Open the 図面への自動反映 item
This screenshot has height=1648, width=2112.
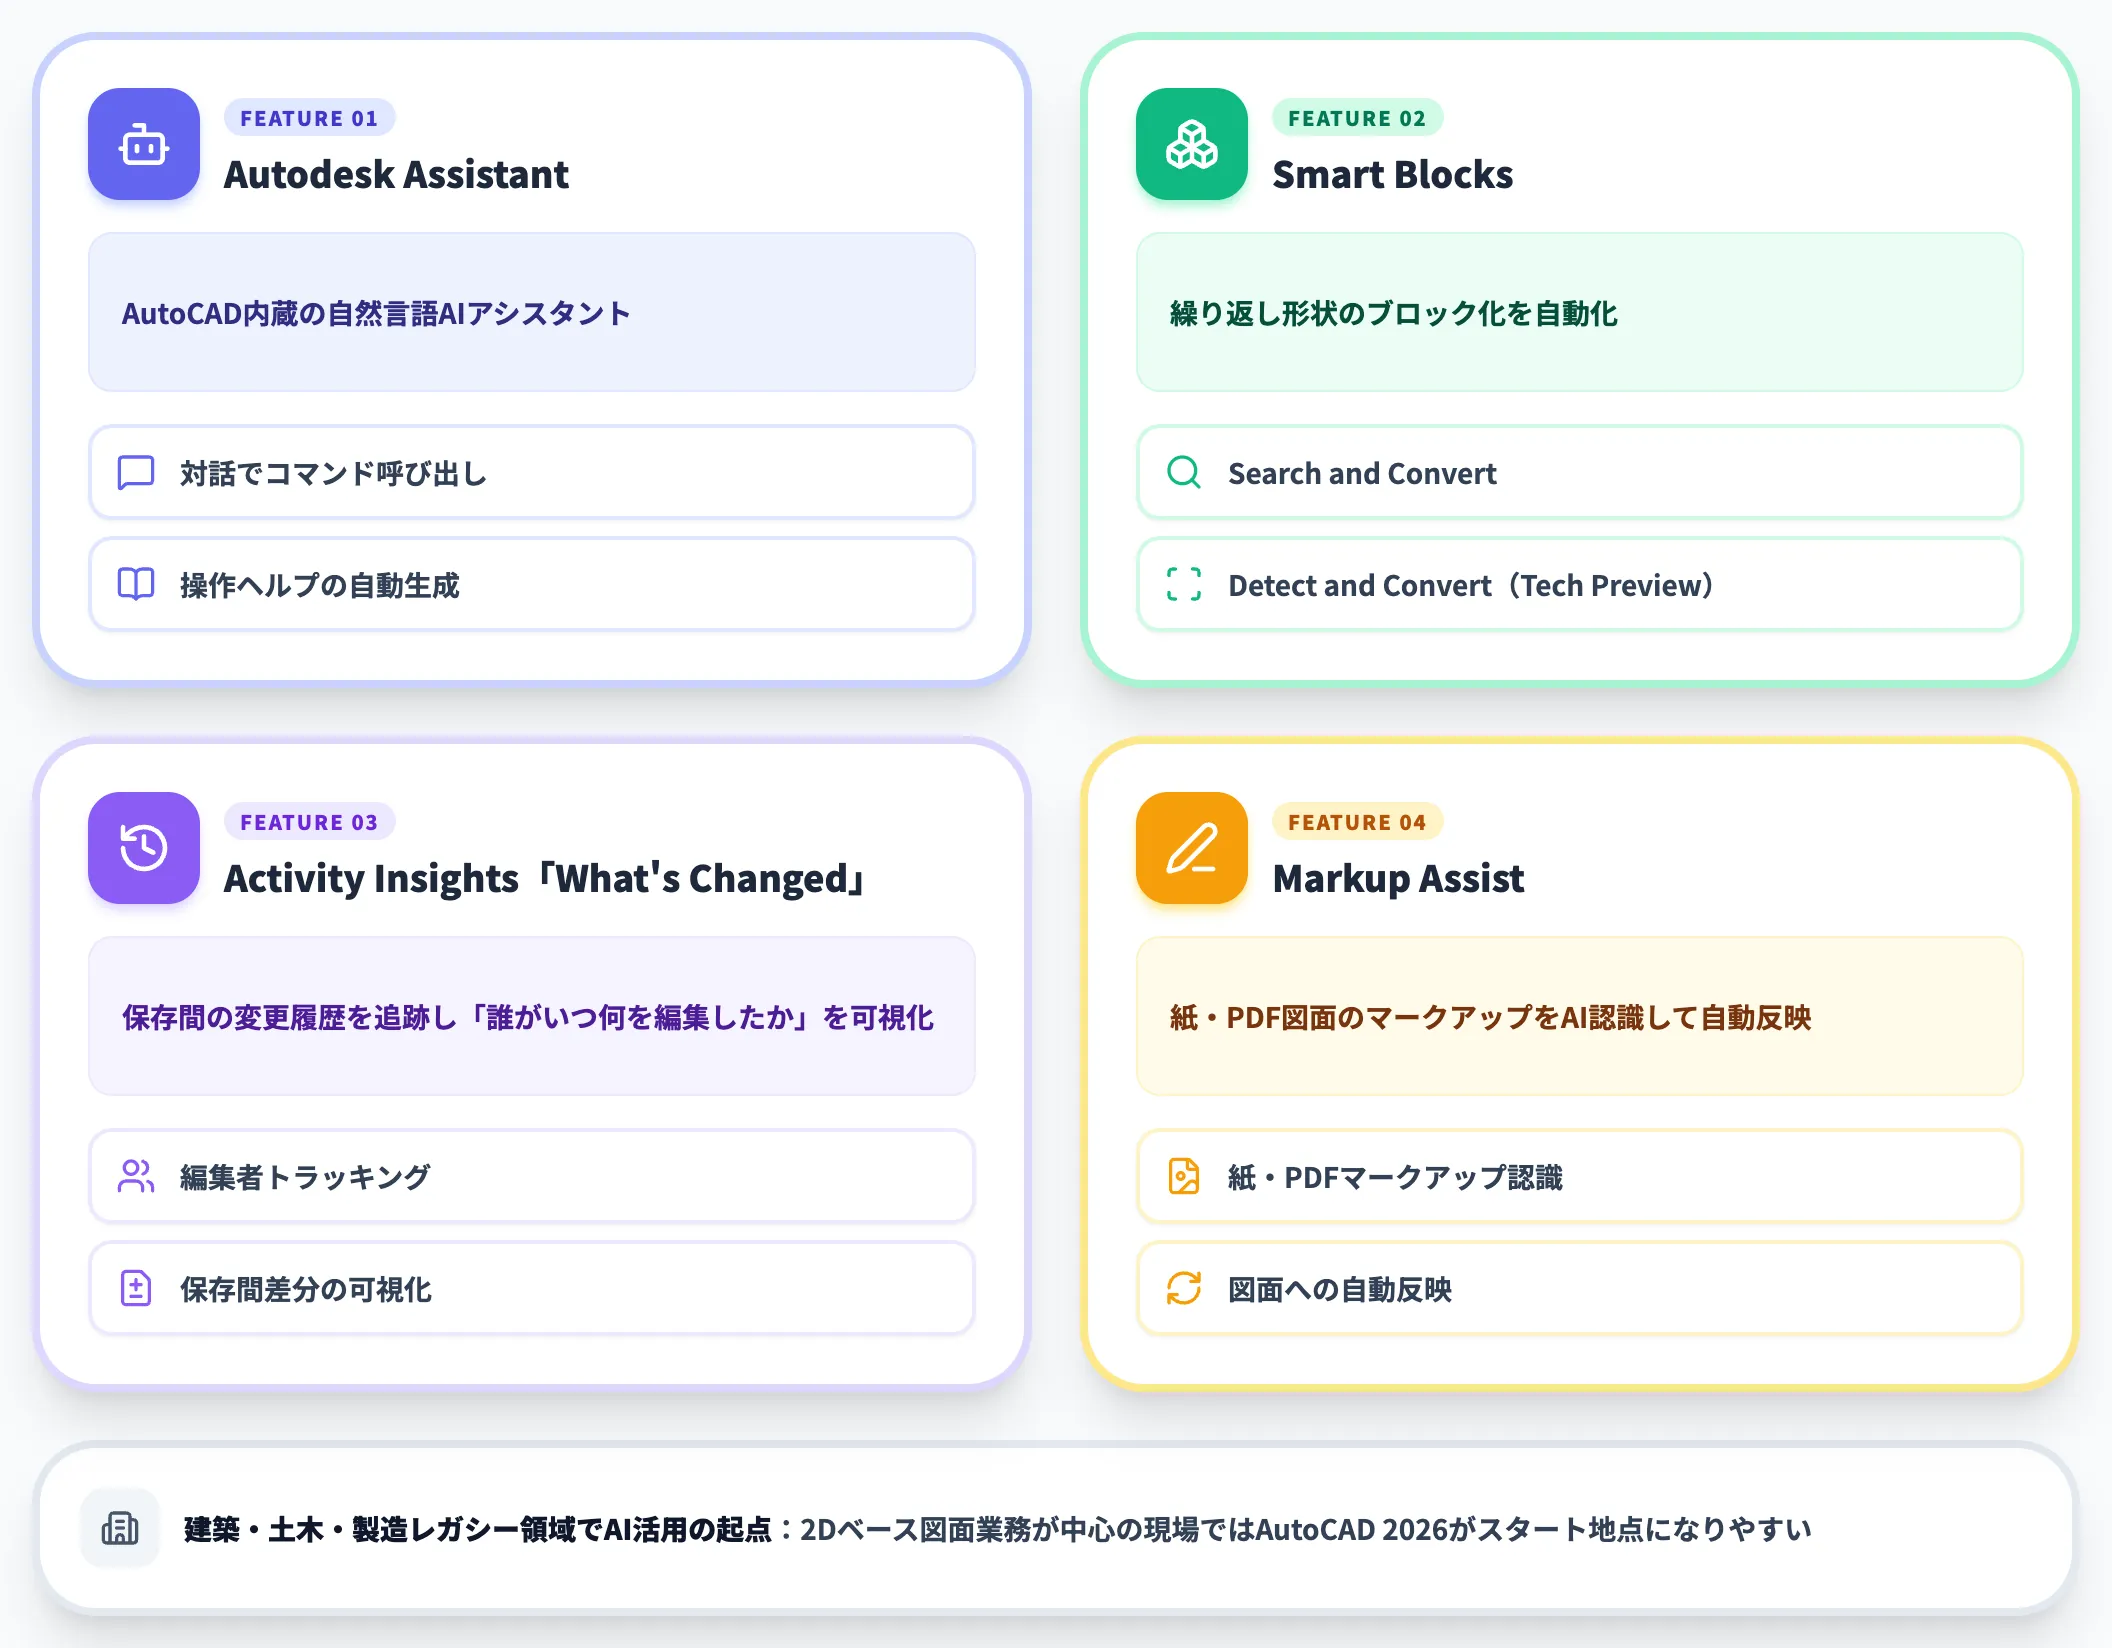1580,1289
